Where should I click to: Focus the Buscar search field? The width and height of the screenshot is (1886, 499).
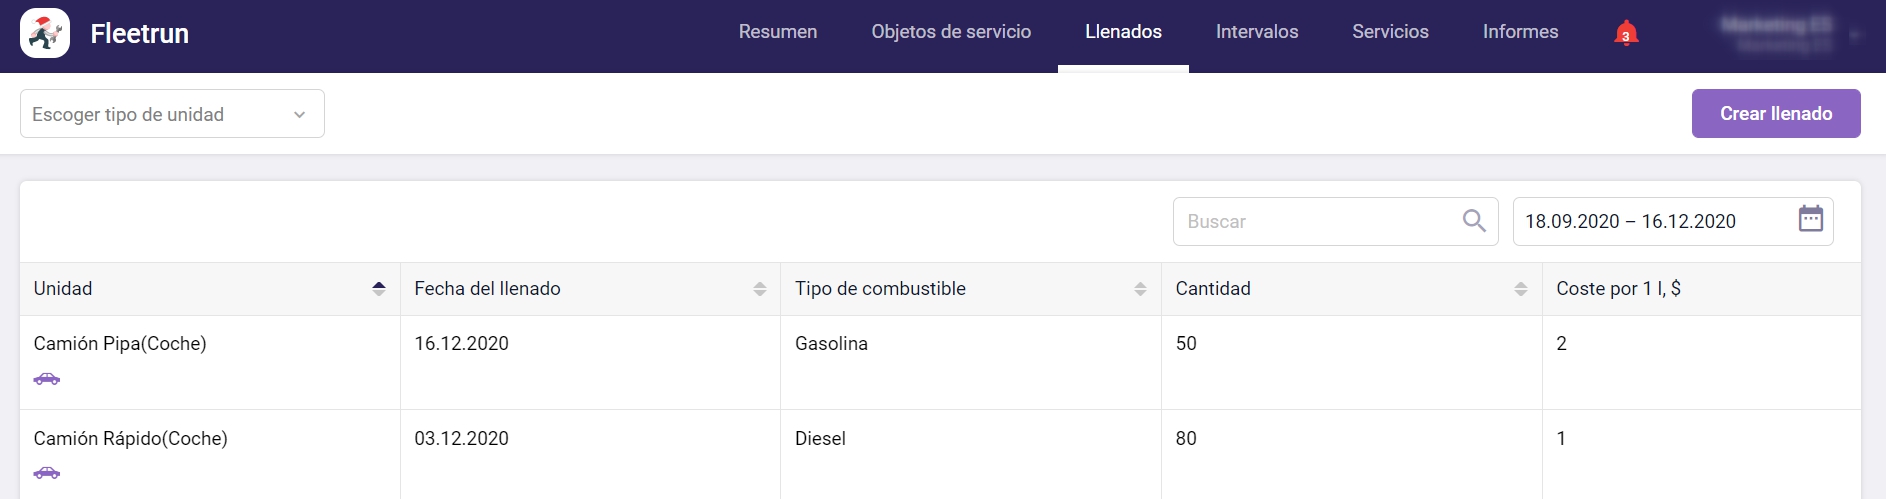[x=1335, y=221]
